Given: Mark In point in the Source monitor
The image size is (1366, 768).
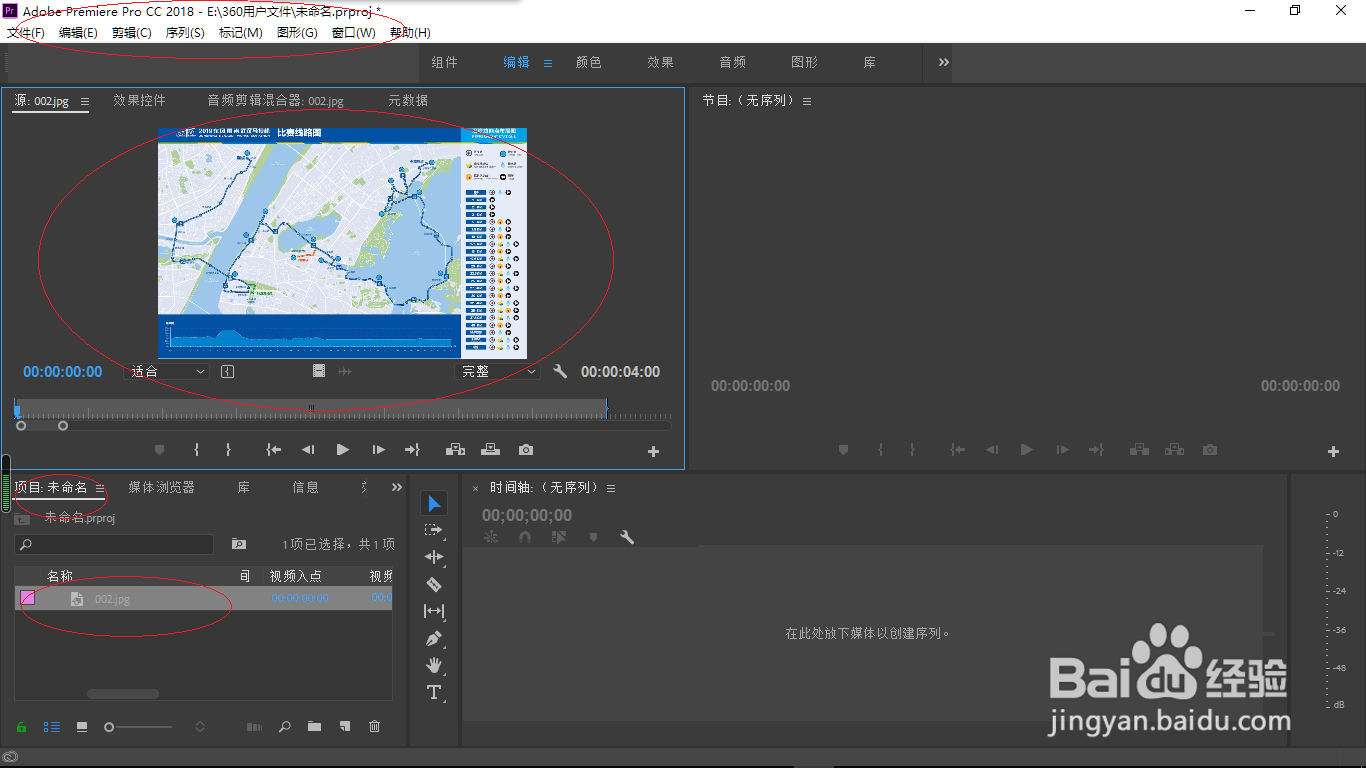Looking at the screenshot, I should tap(196, 450).
